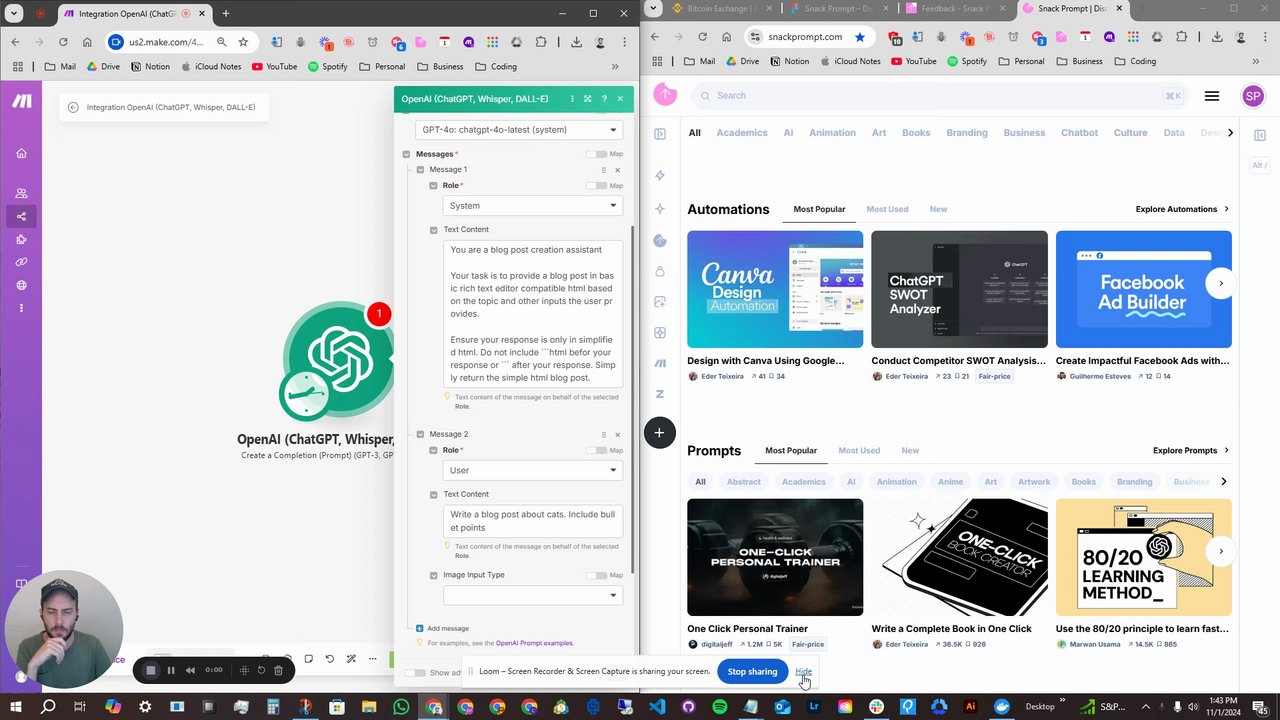
Task: Click the Snack Prompt pink logo
Action: 665,95
